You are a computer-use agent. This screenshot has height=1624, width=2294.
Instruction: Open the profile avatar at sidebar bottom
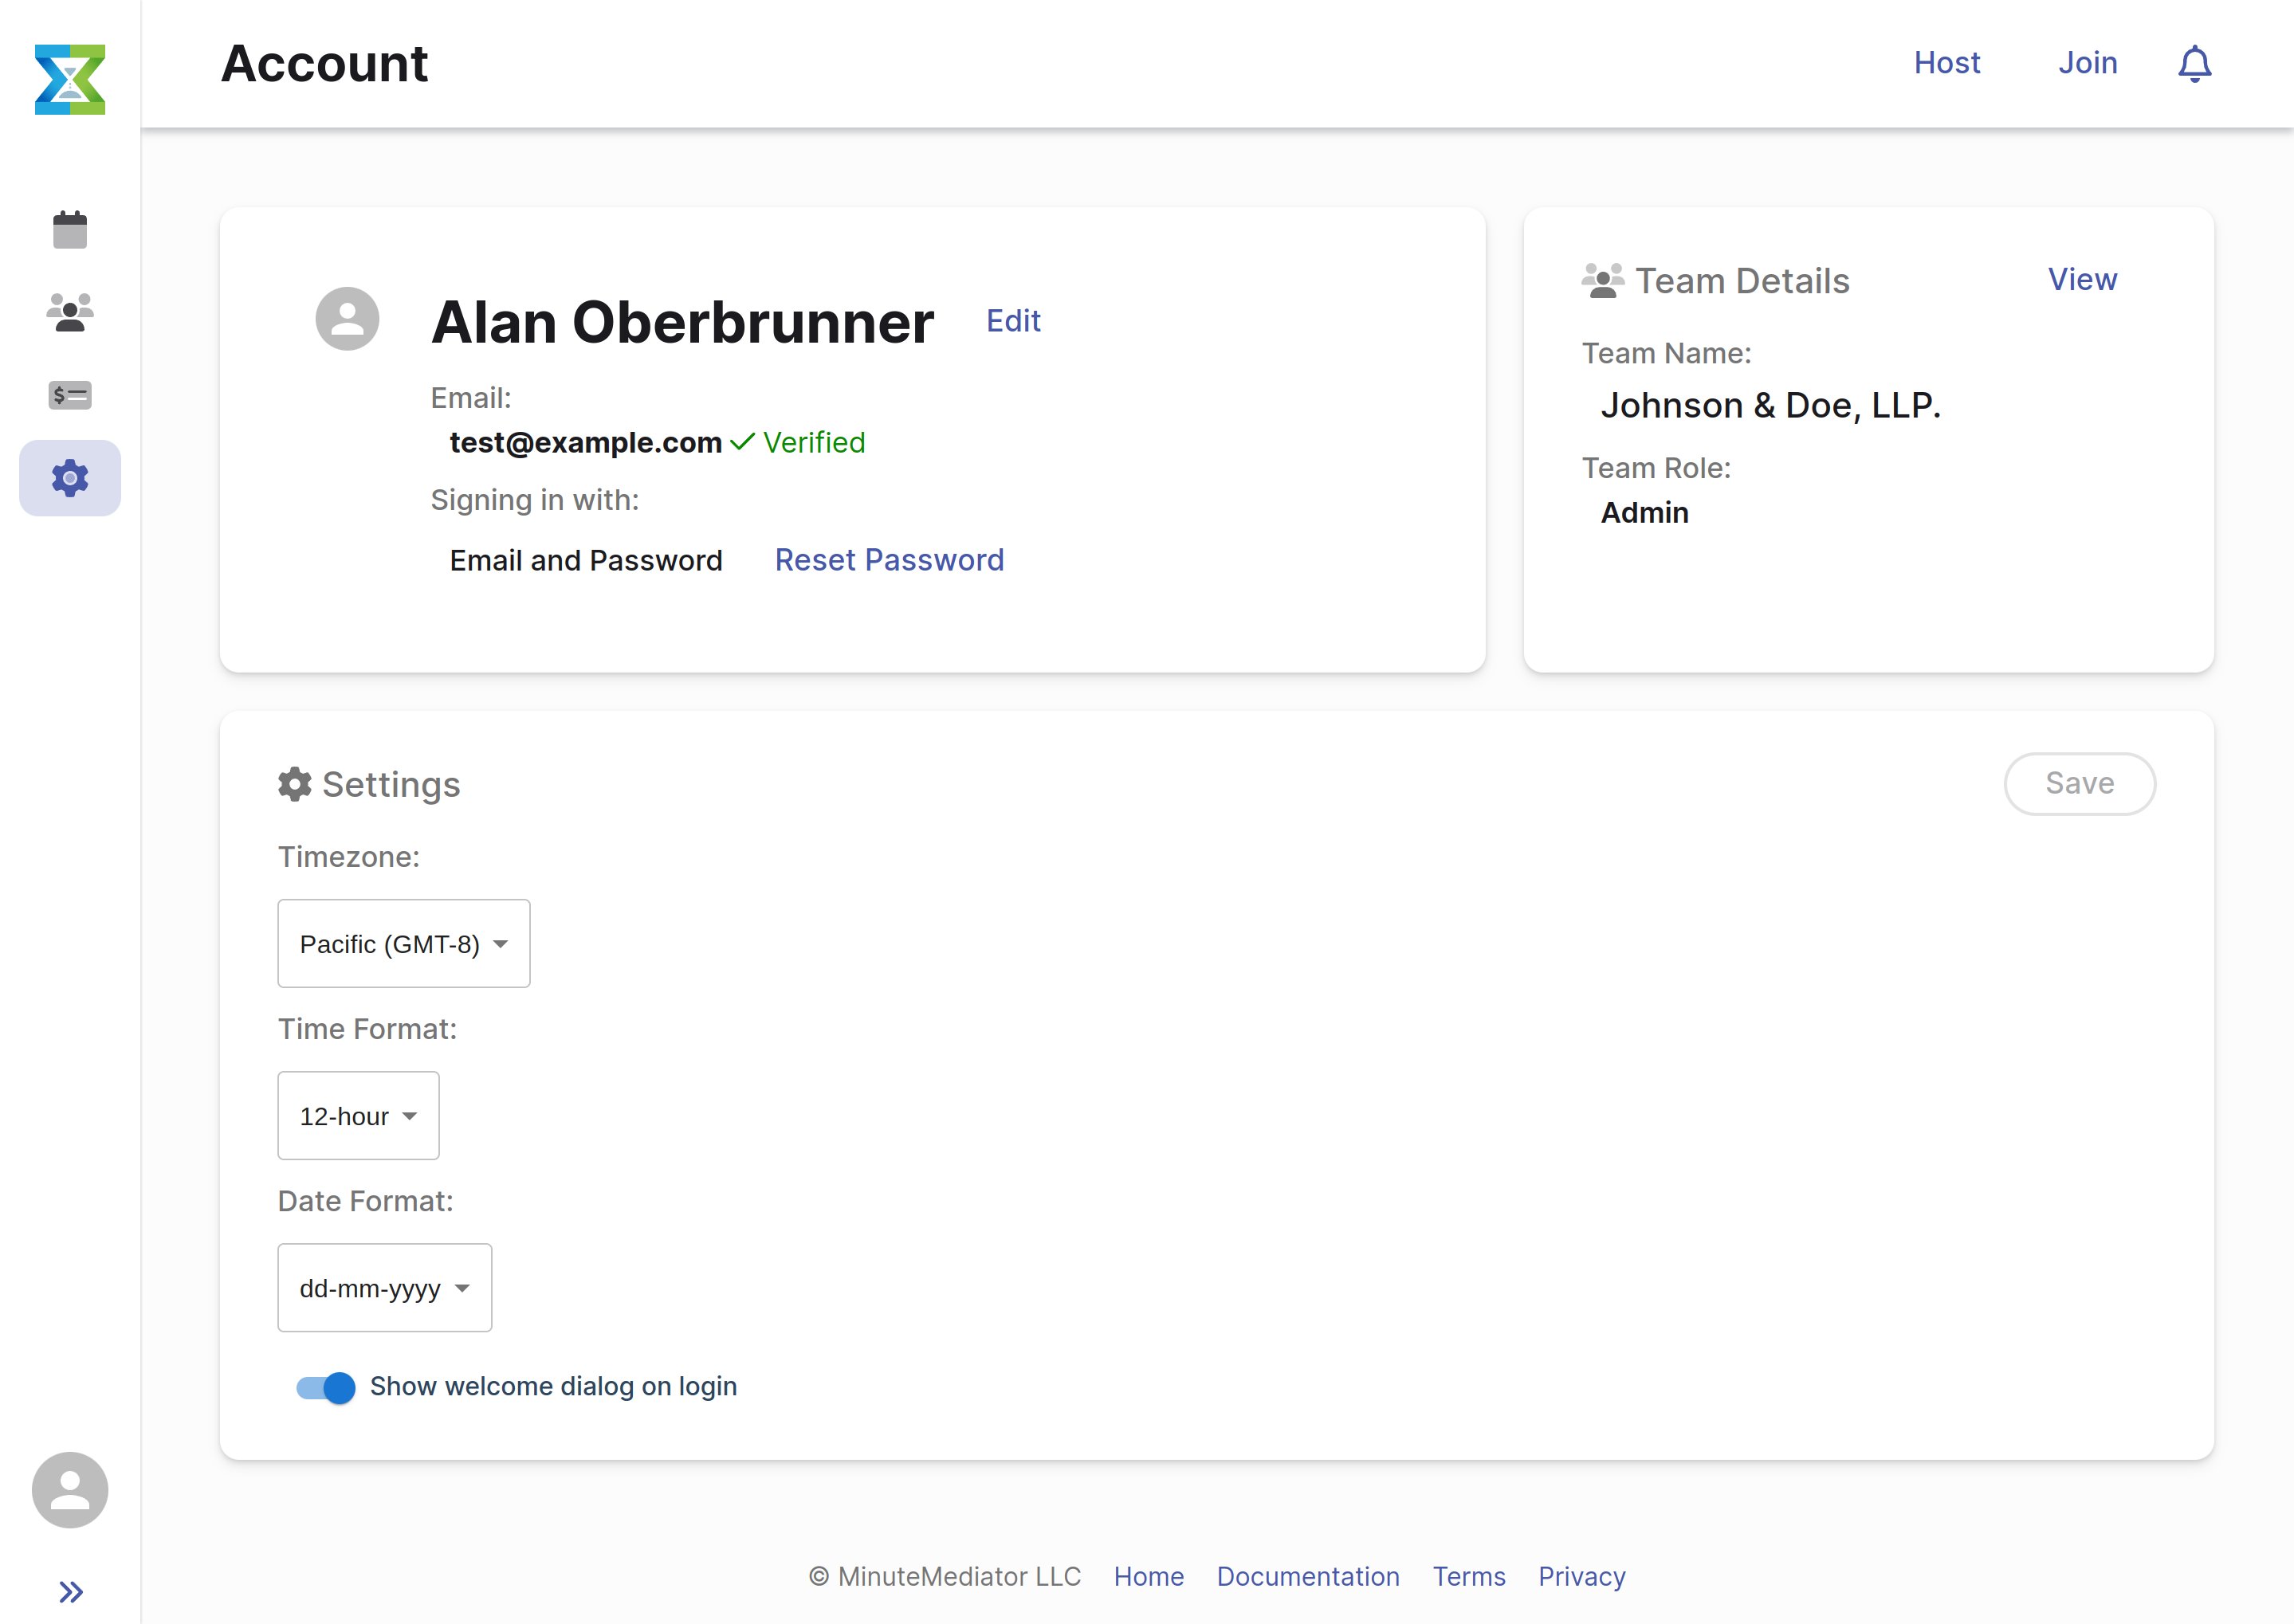click(69, 1490)
